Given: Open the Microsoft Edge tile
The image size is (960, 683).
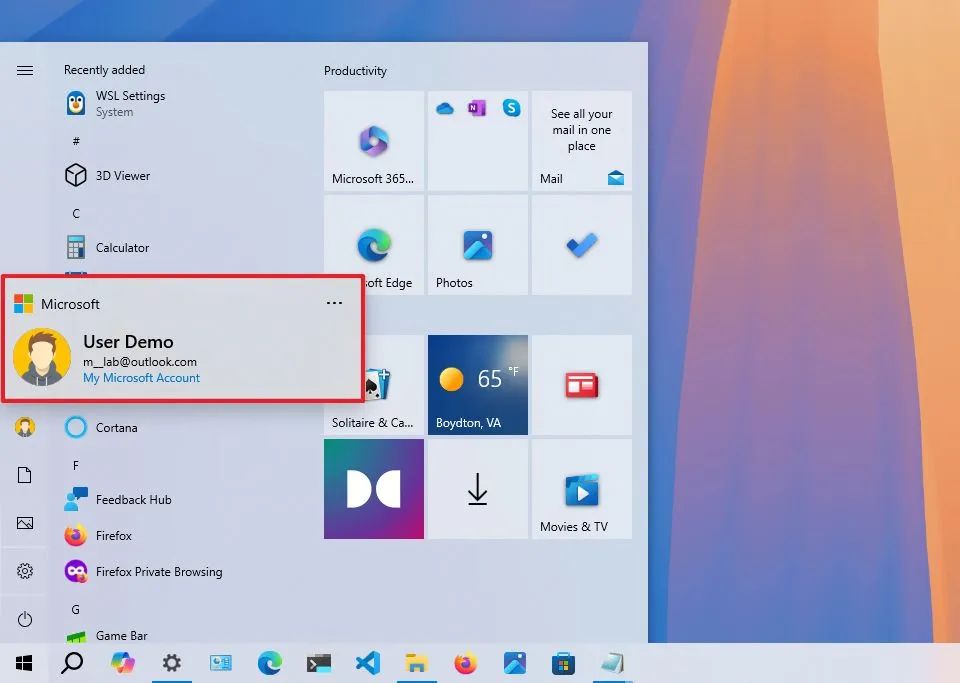Looking at the screenshot, I should coord(373,245).
